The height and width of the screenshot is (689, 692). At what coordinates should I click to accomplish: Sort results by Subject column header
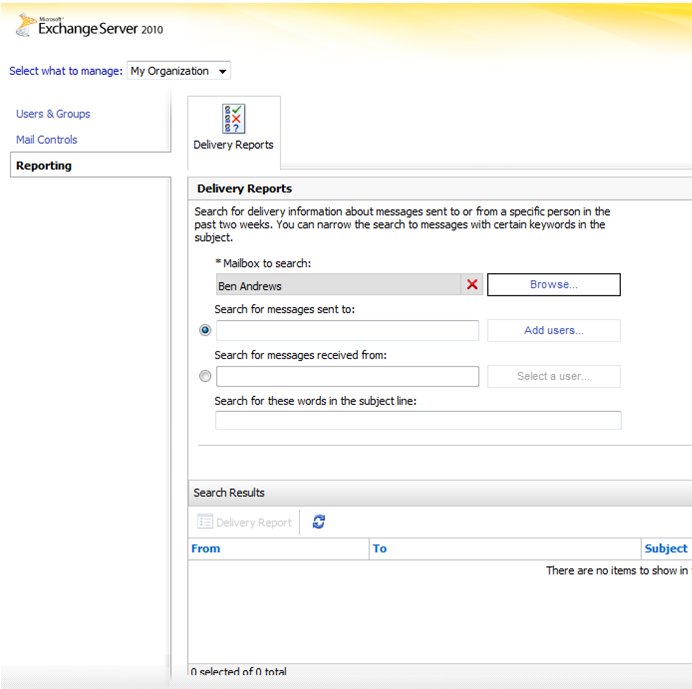click(666, 549)
